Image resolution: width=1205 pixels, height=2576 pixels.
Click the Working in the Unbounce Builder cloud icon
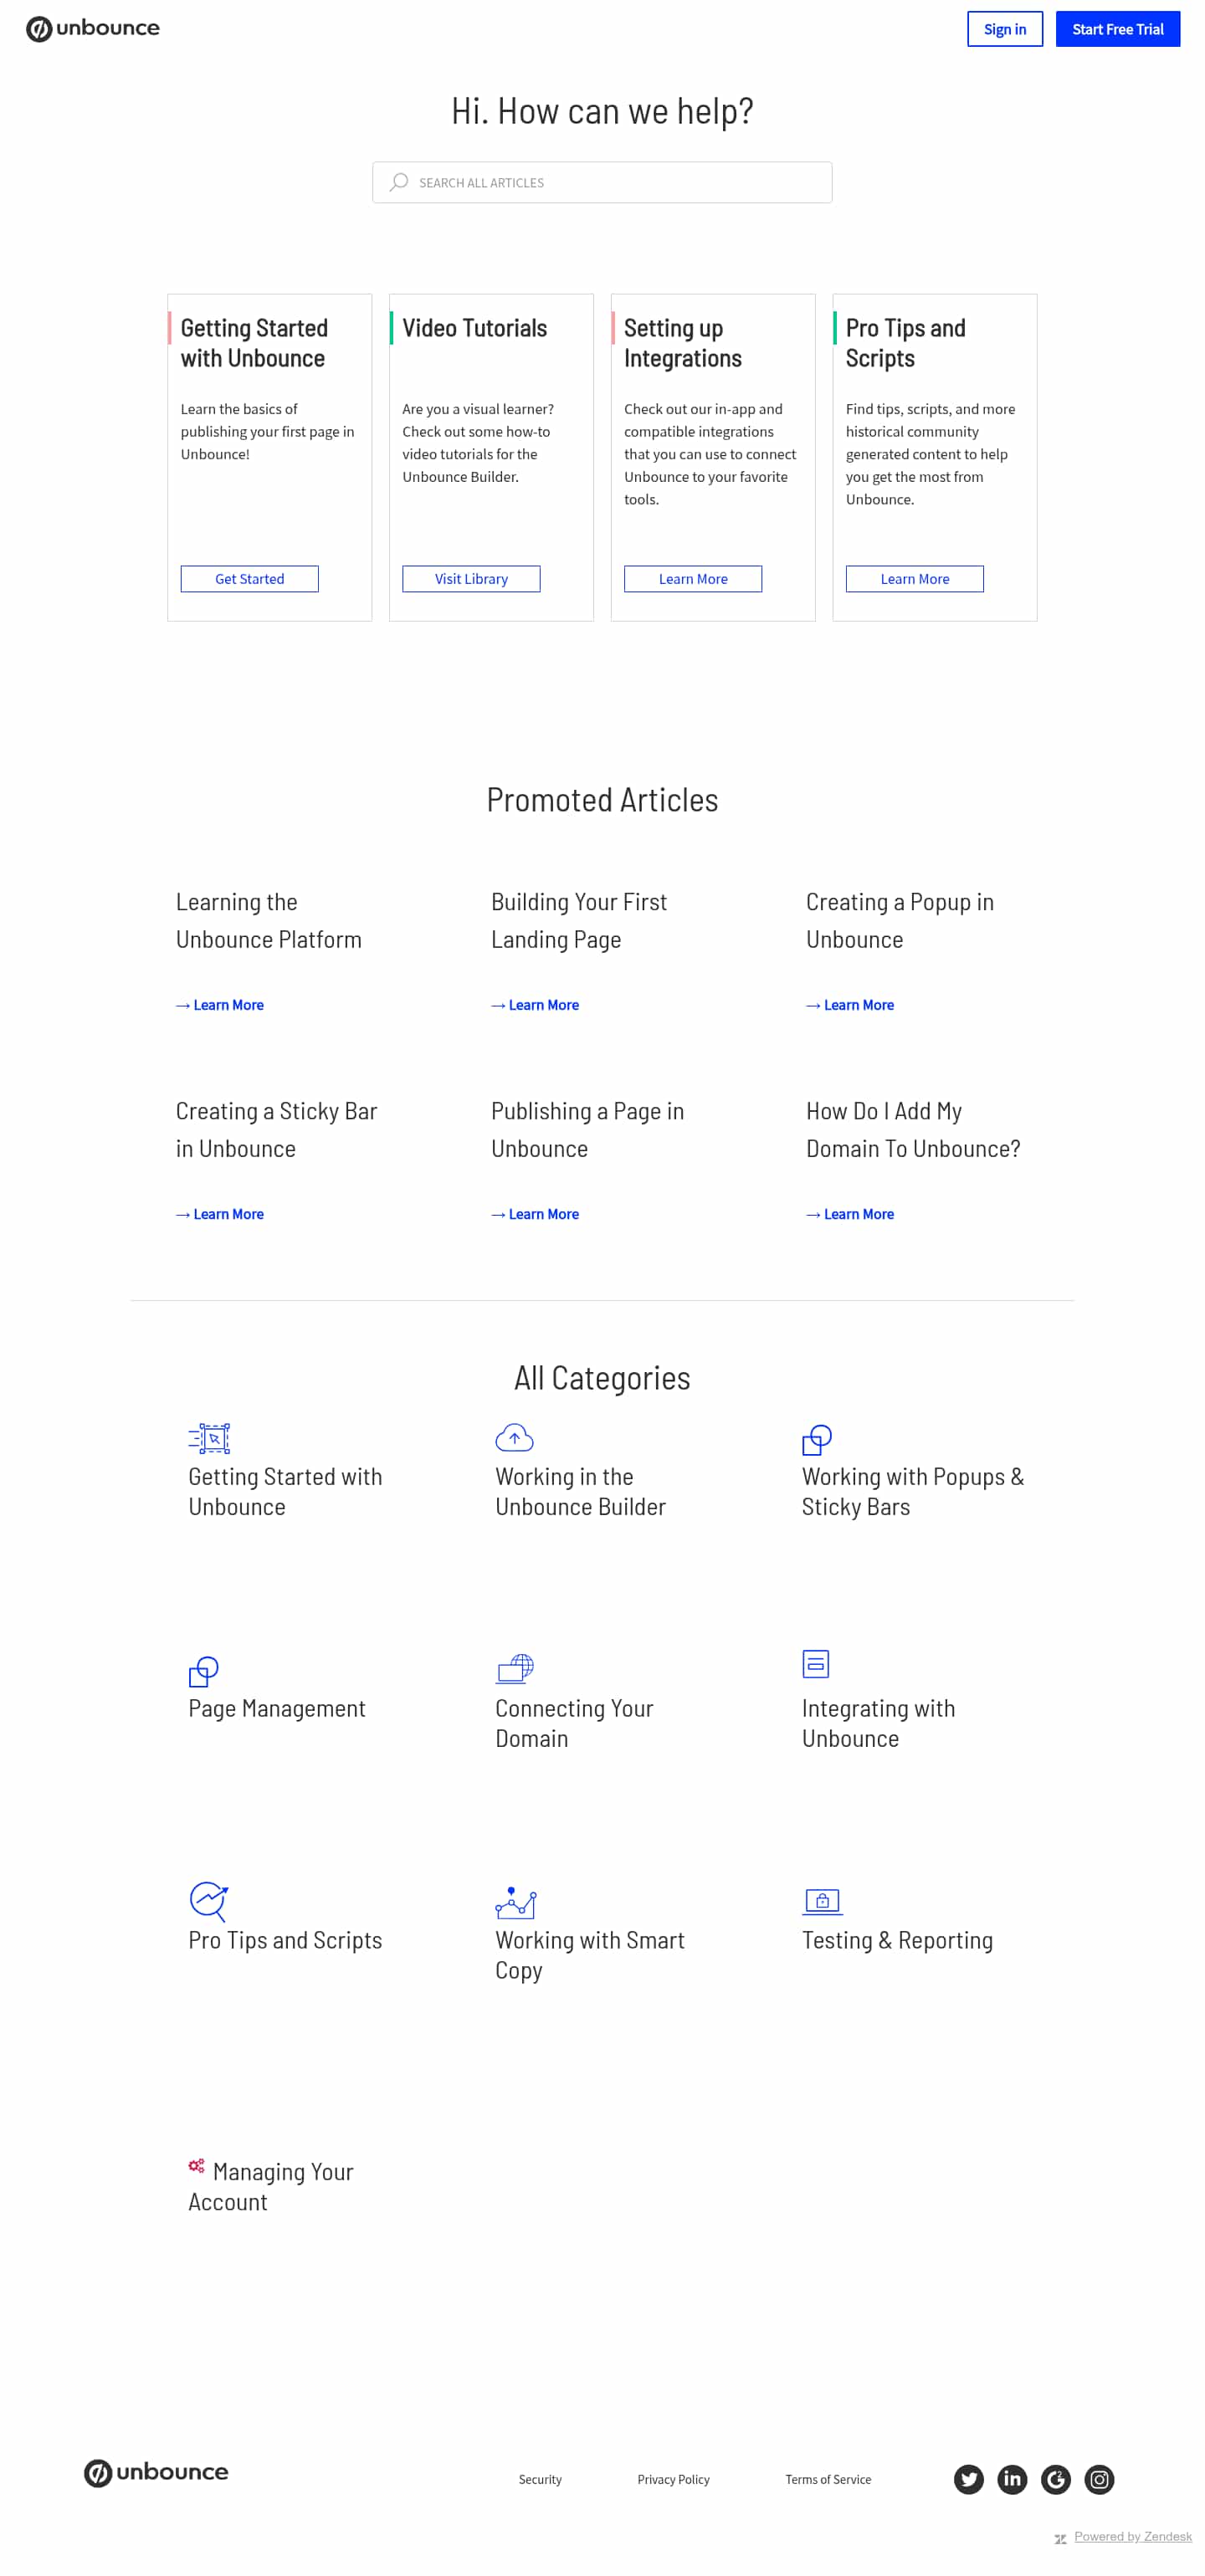tap(514, 1437)
